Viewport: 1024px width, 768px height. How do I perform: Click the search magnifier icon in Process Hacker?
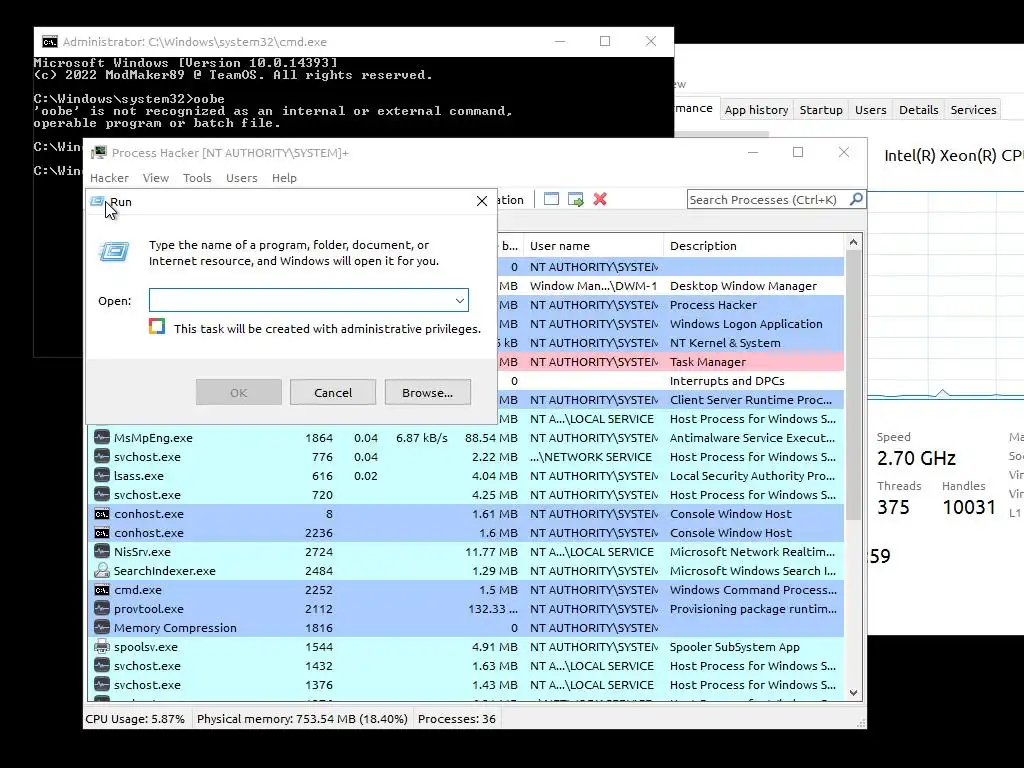[x=856, y=199]
